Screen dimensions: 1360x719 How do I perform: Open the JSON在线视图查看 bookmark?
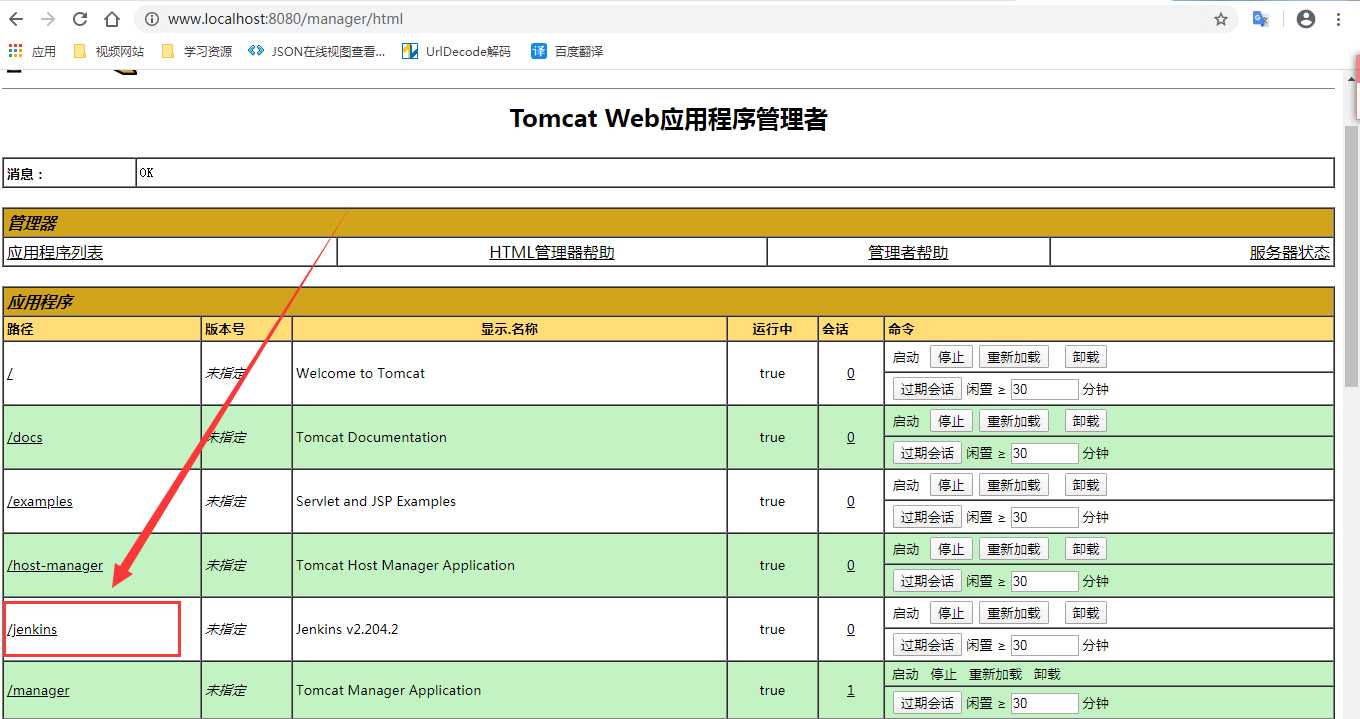click(x=316, y=51)
